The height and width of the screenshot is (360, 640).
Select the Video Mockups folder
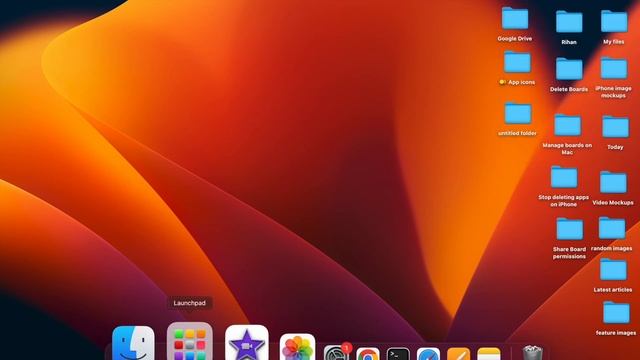[x=613, y=182]
